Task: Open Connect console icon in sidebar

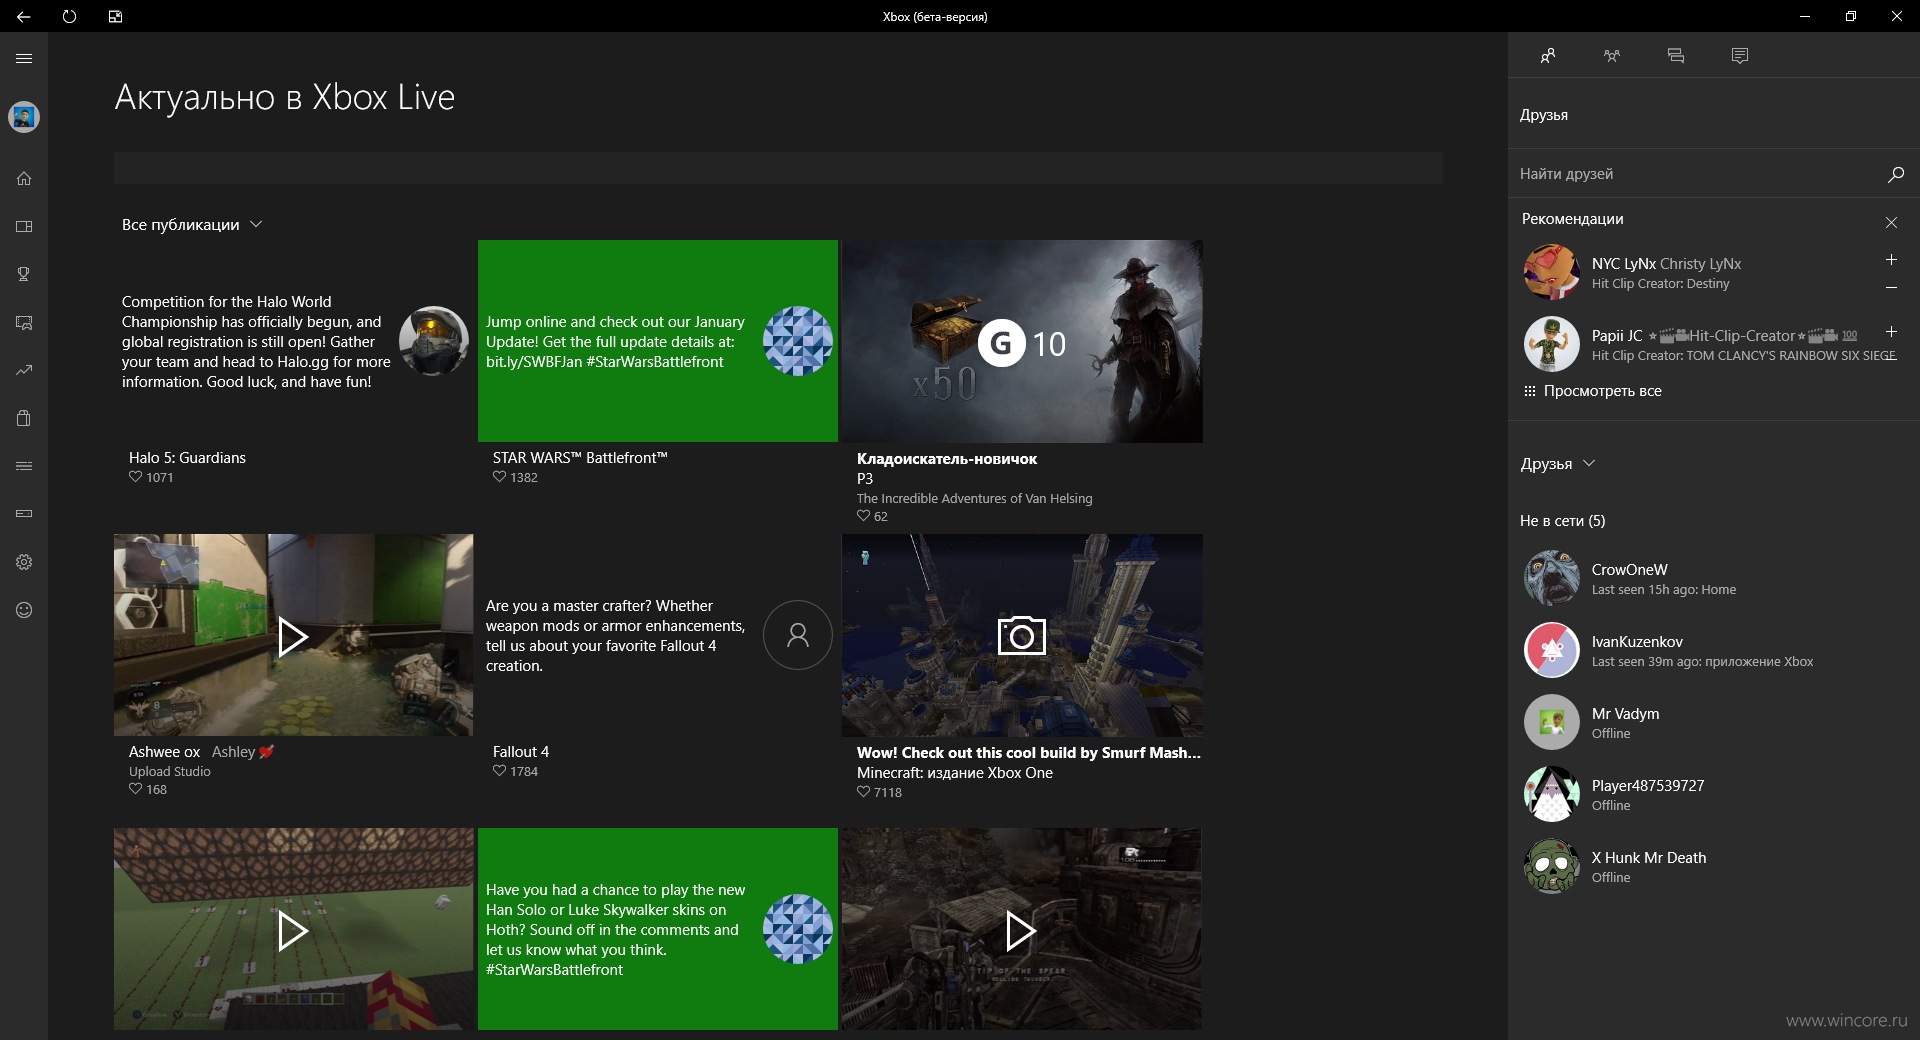Action: point(24,514)
